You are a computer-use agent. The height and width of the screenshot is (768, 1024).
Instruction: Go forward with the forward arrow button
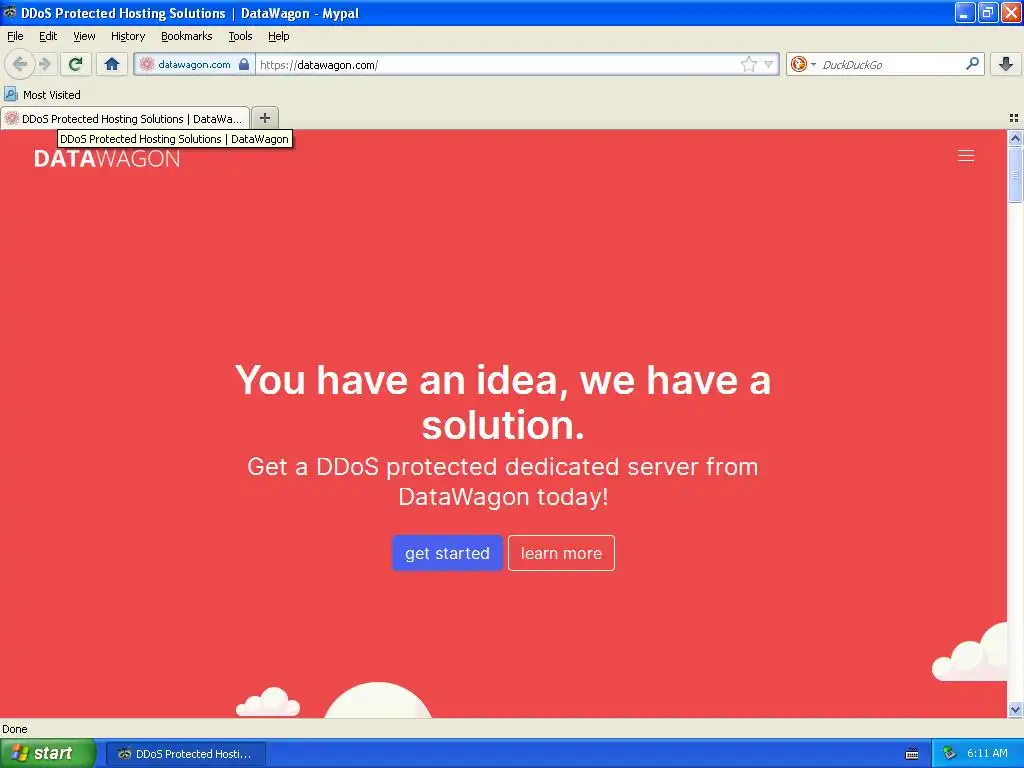[45, 64]
